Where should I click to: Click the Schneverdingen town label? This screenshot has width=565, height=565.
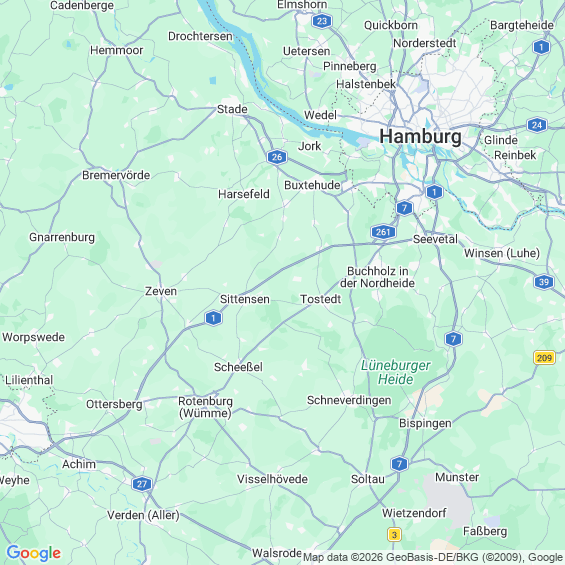[349, 400]
